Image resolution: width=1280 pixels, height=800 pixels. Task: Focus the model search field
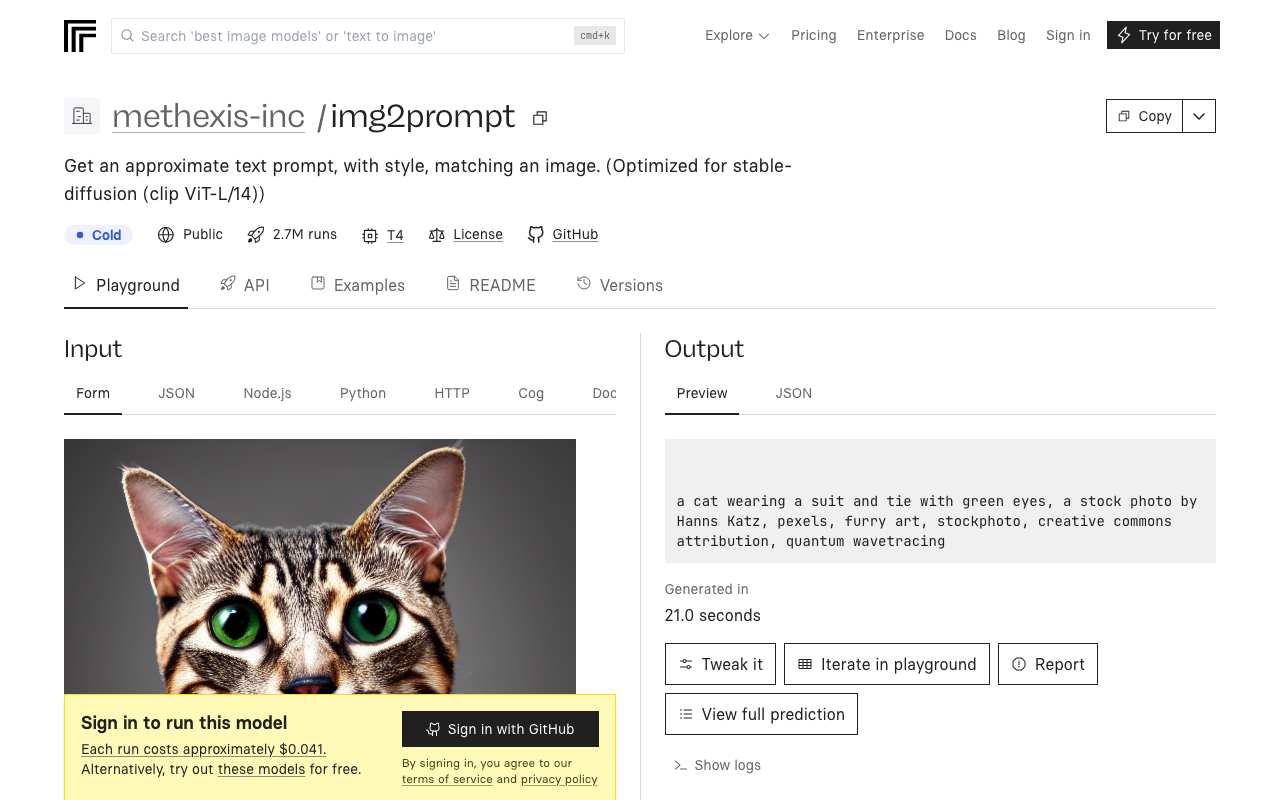[x=355, y=36]
